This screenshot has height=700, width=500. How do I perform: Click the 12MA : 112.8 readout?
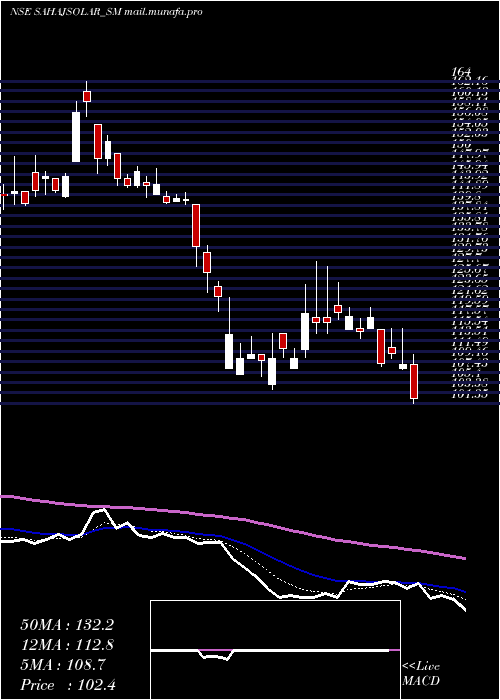(67, 645)
